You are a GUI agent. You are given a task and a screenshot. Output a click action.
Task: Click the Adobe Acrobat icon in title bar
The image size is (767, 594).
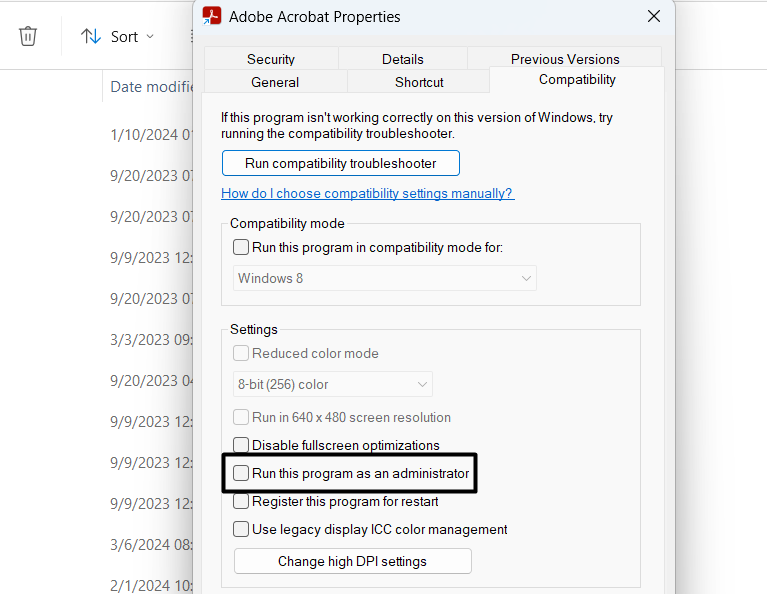pyautogui.click(x=212, y=16)
